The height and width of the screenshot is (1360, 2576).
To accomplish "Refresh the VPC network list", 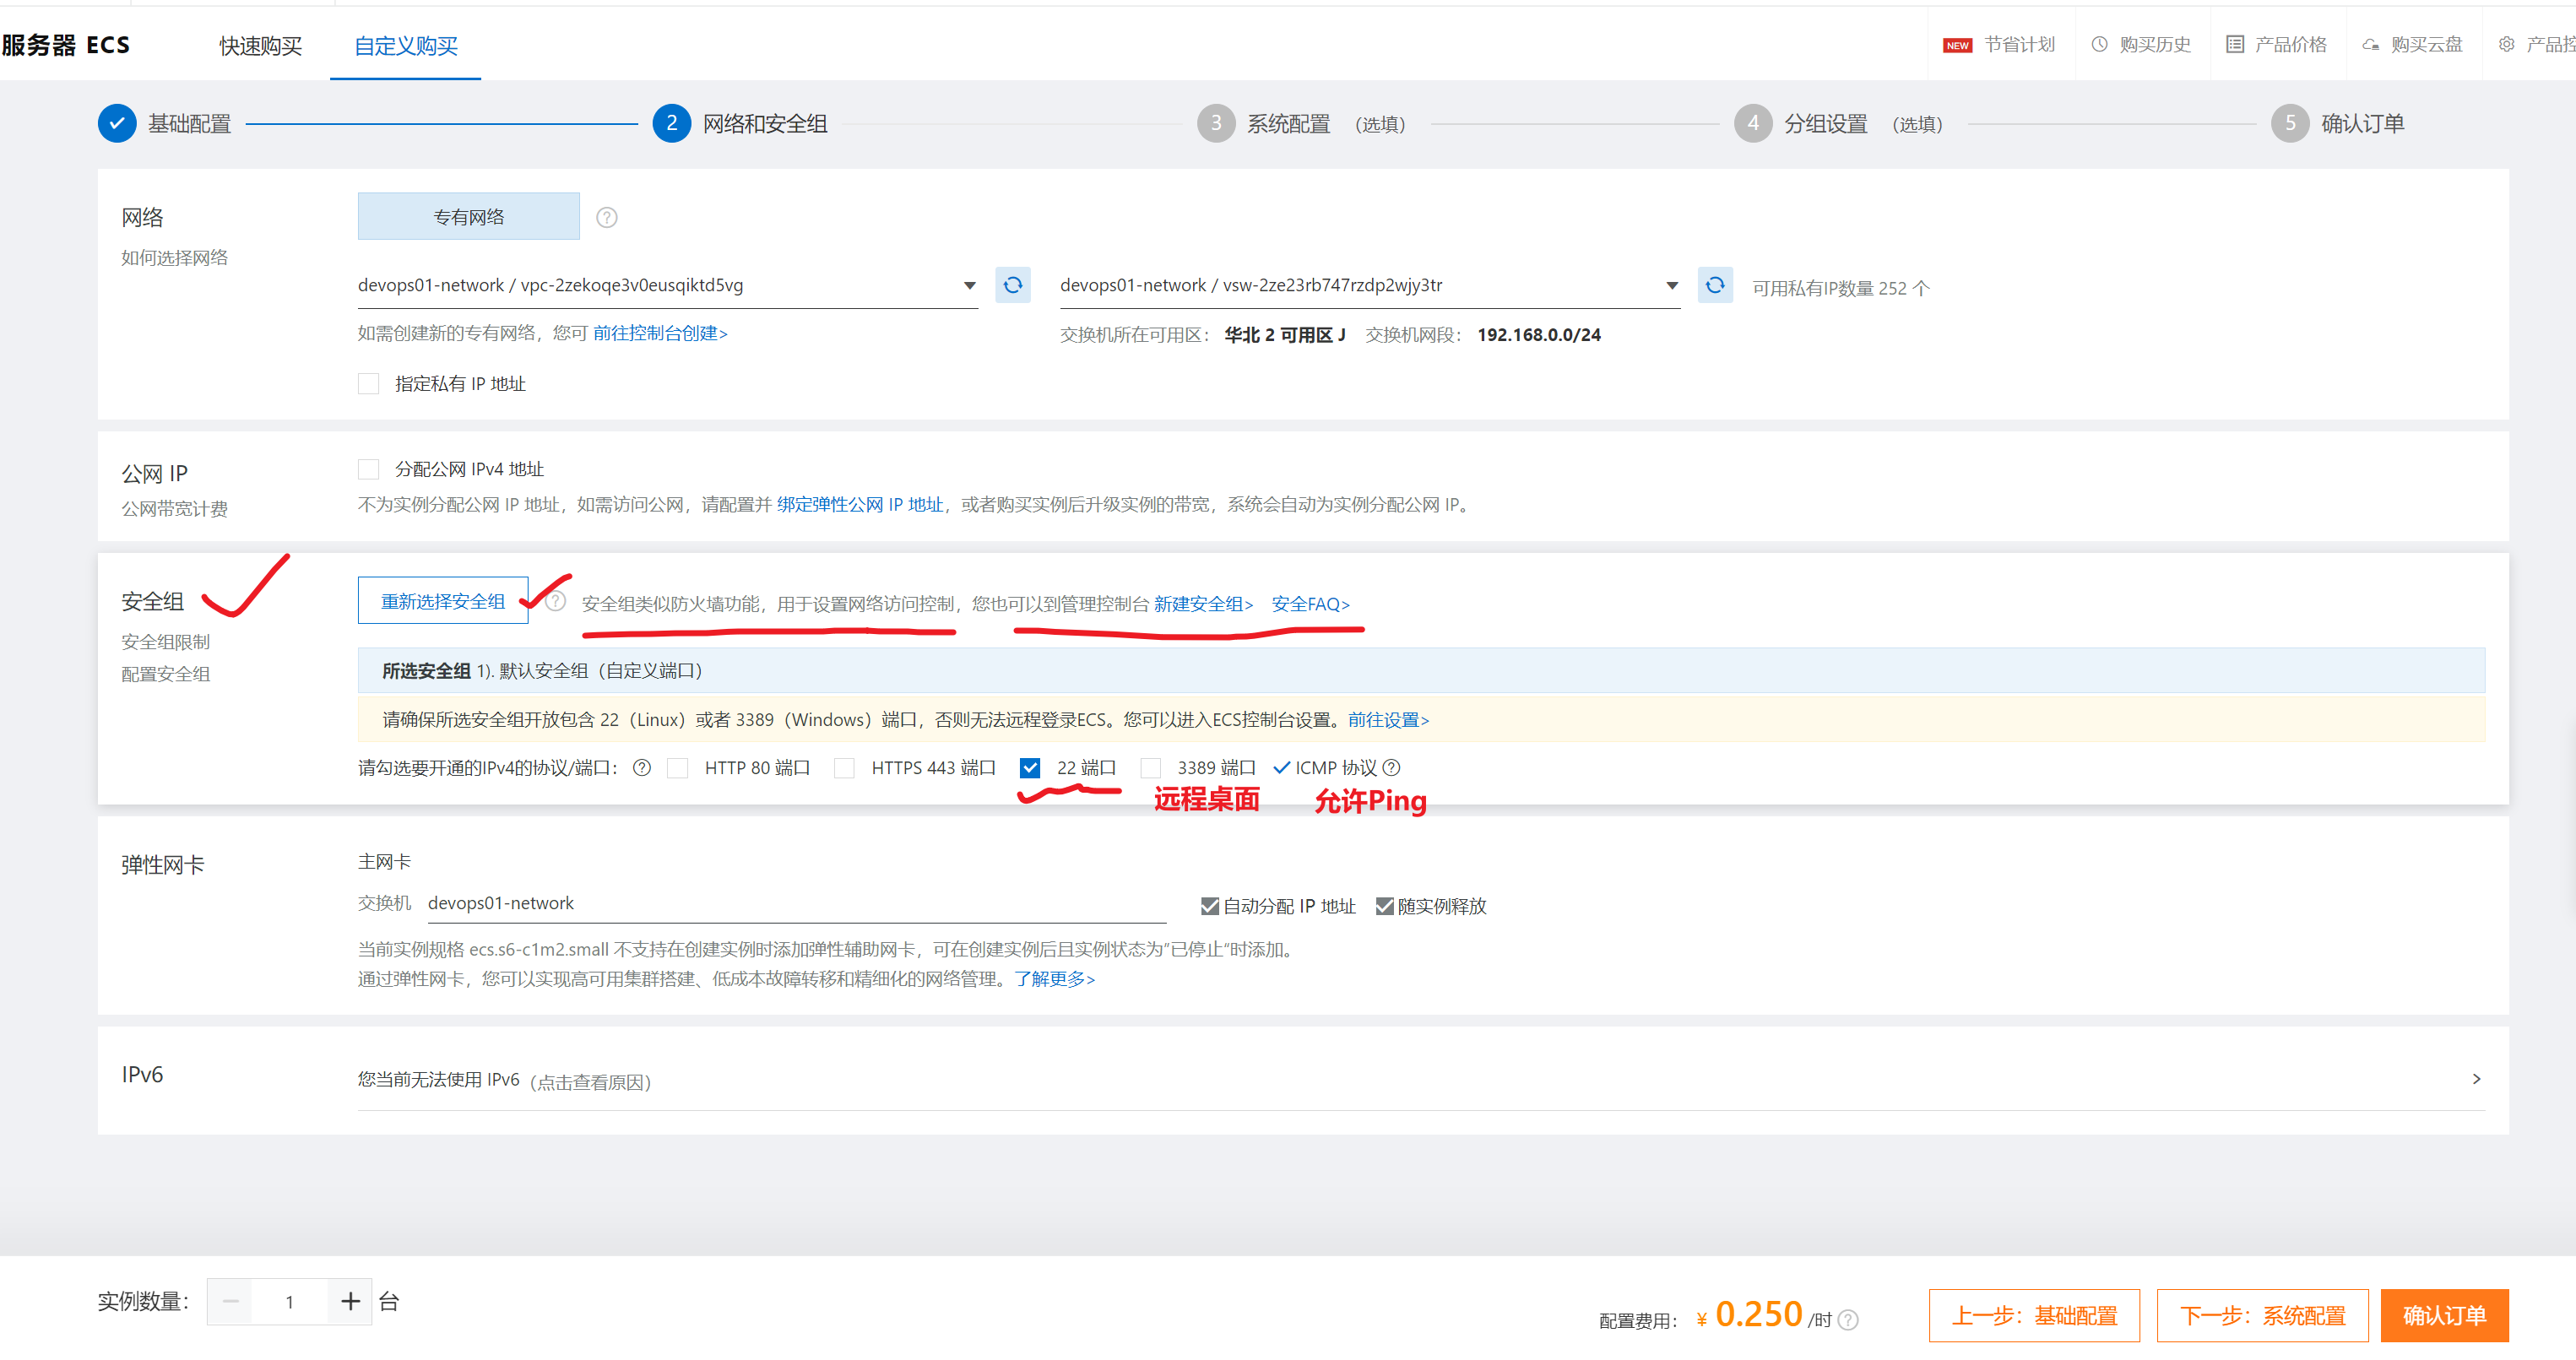I will tap(1012, 286).
